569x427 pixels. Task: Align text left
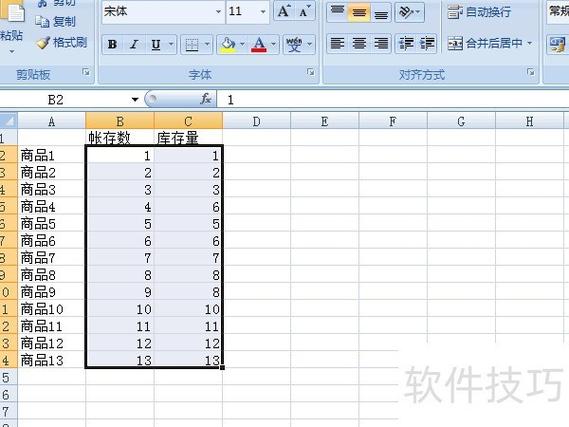[x=337, y=44]
